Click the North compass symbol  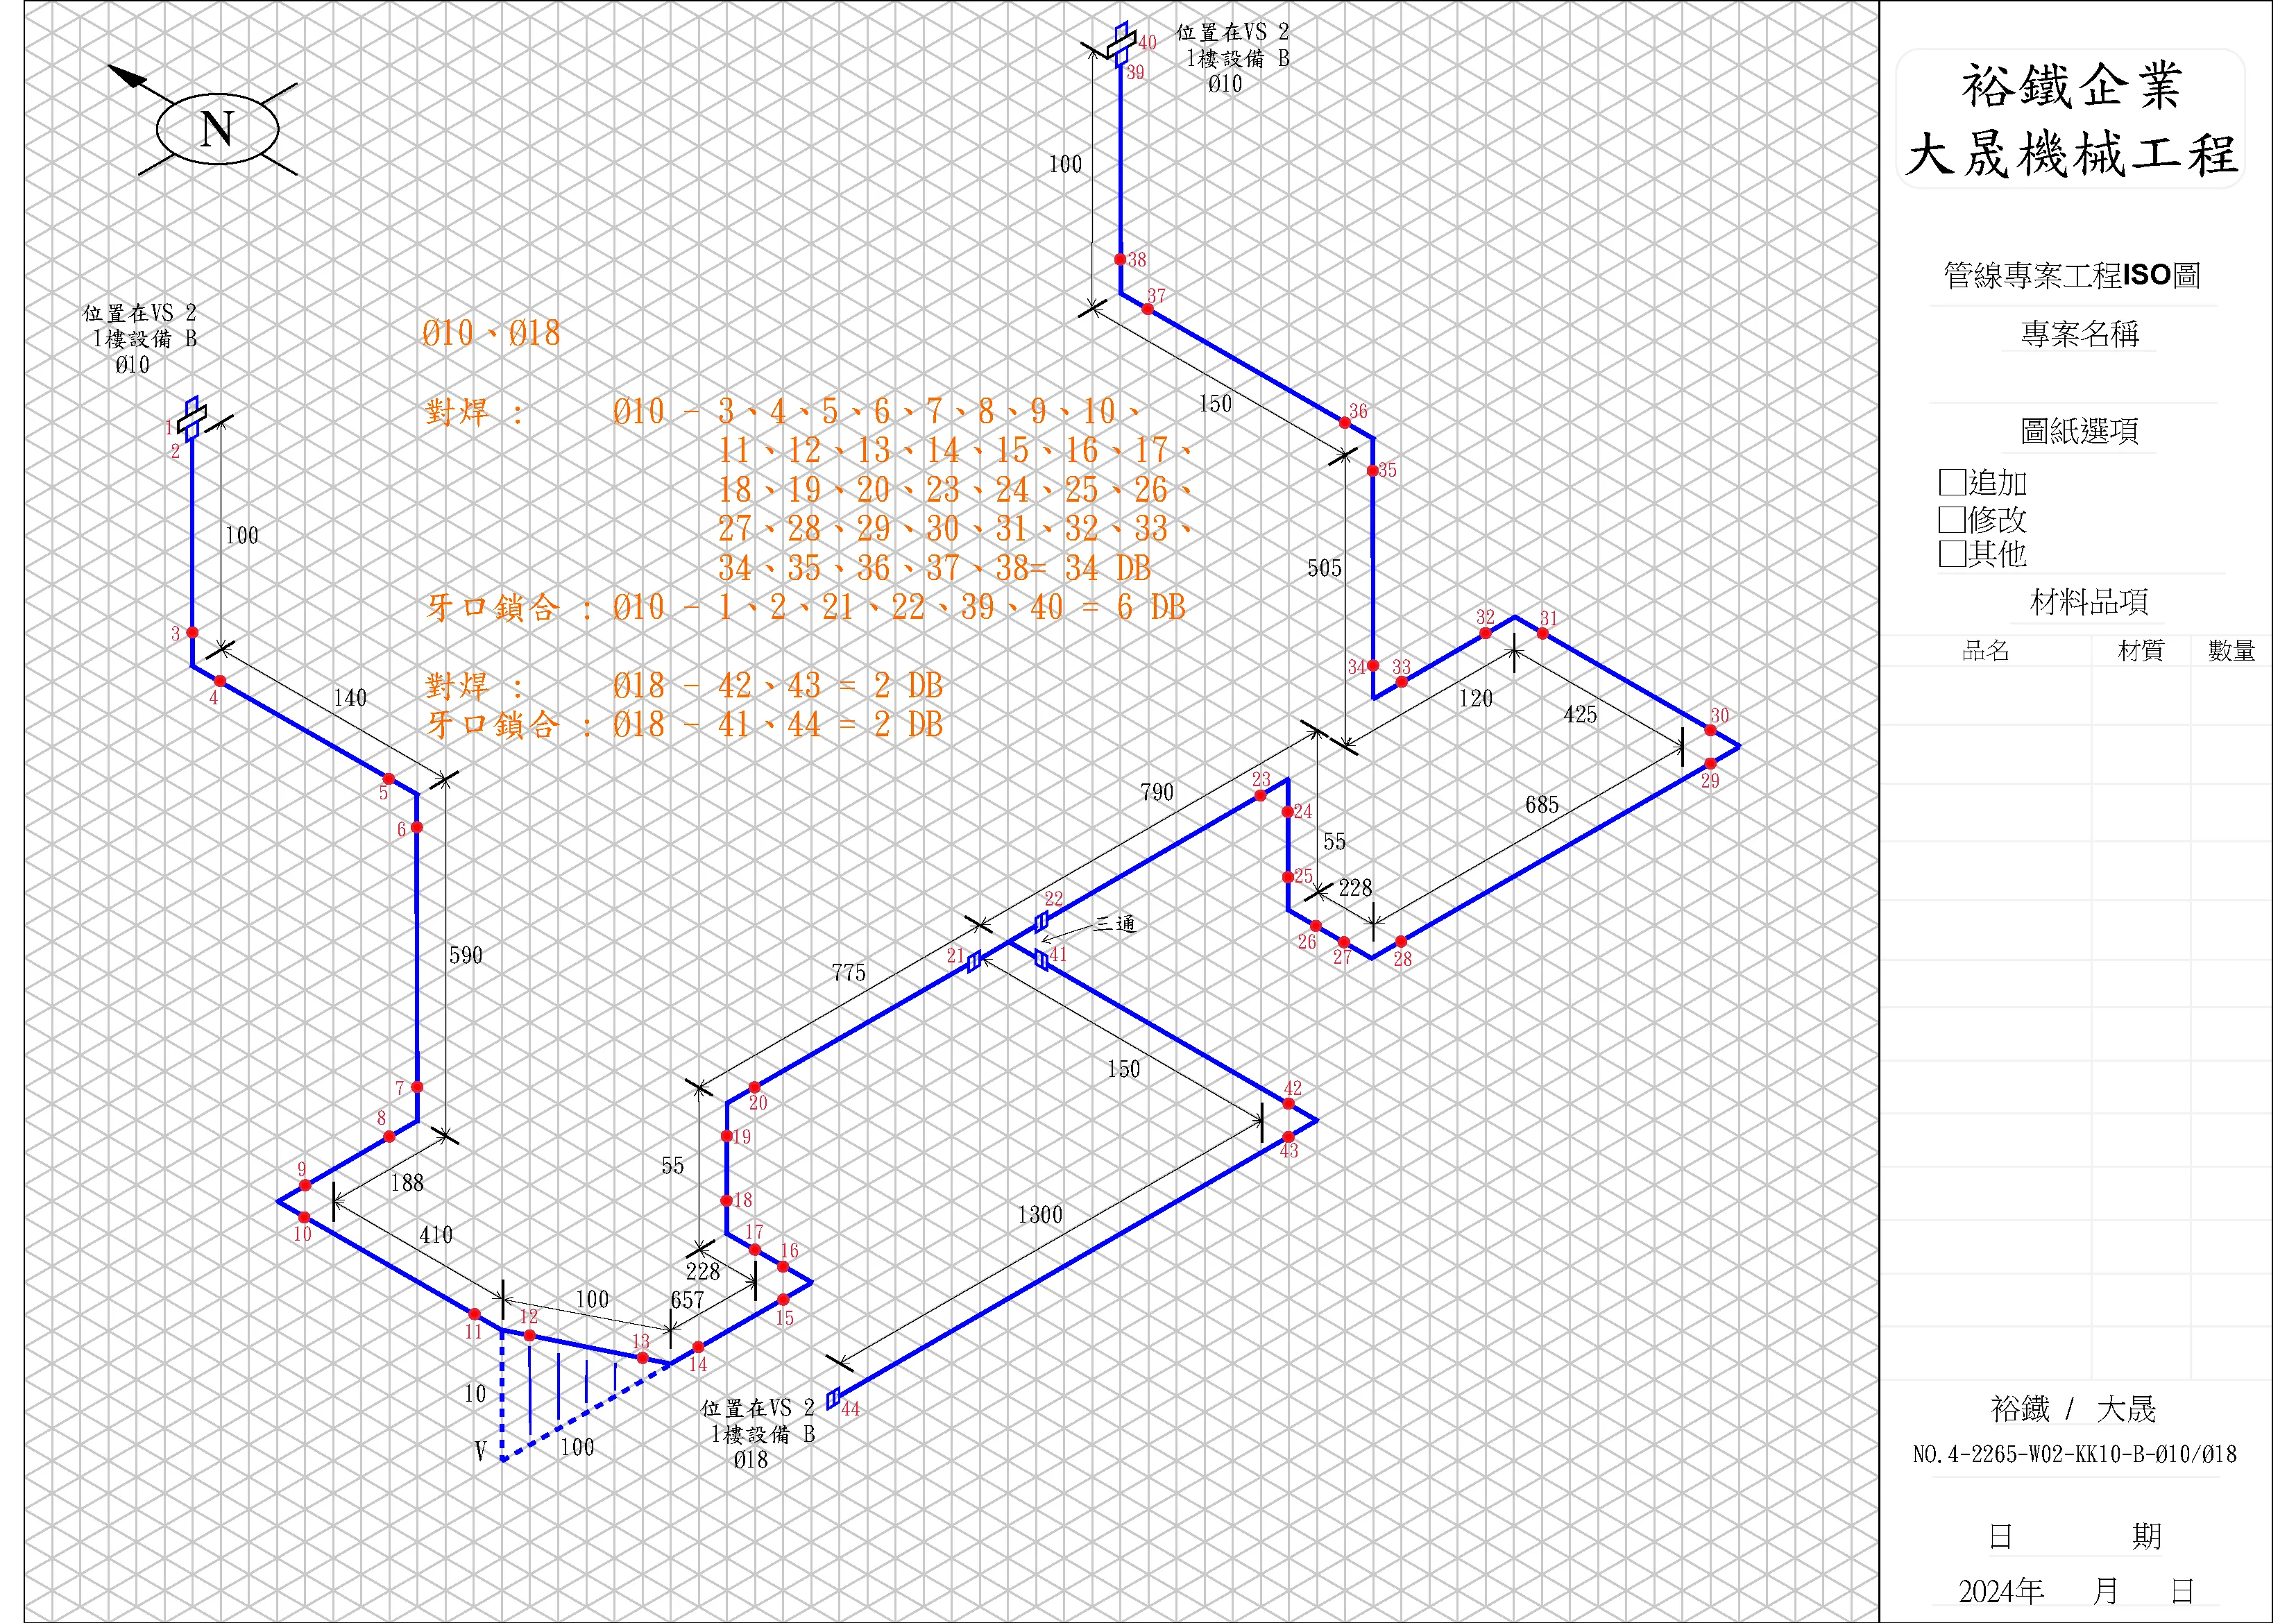click(x=217, y=128)
